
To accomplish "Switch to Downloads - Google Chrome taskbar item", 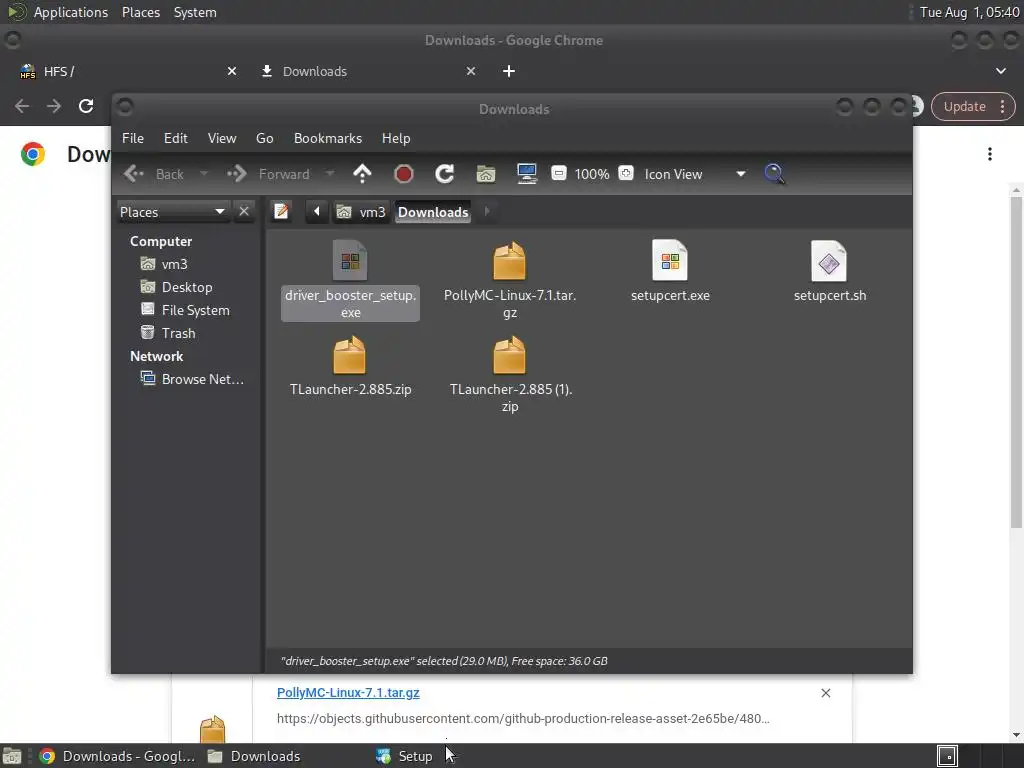I will tap(117, 756).
